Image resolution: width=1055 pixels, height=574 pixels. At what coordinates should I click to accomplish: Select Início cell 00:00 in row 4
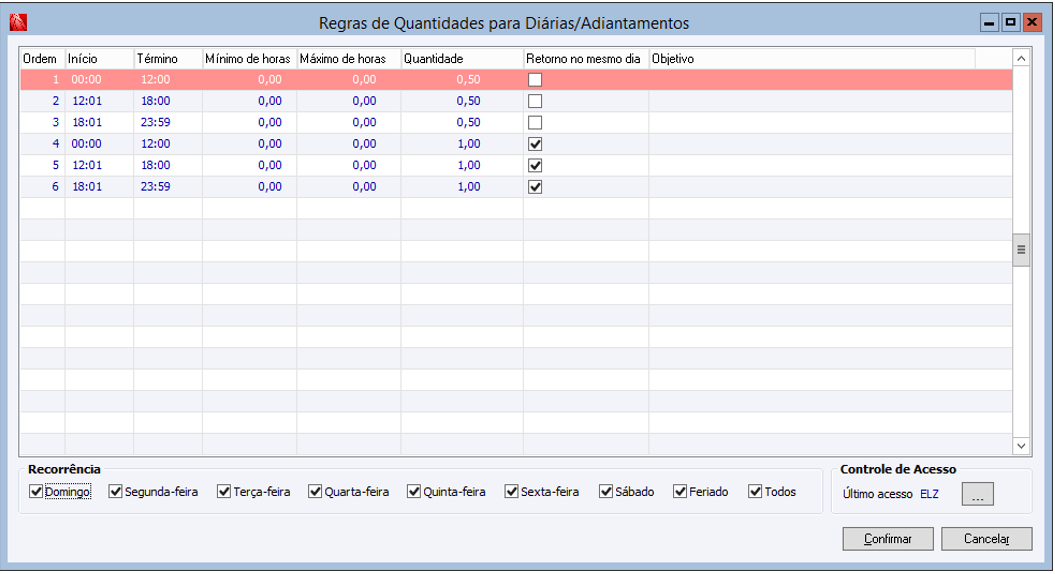(x=99, y=144)
